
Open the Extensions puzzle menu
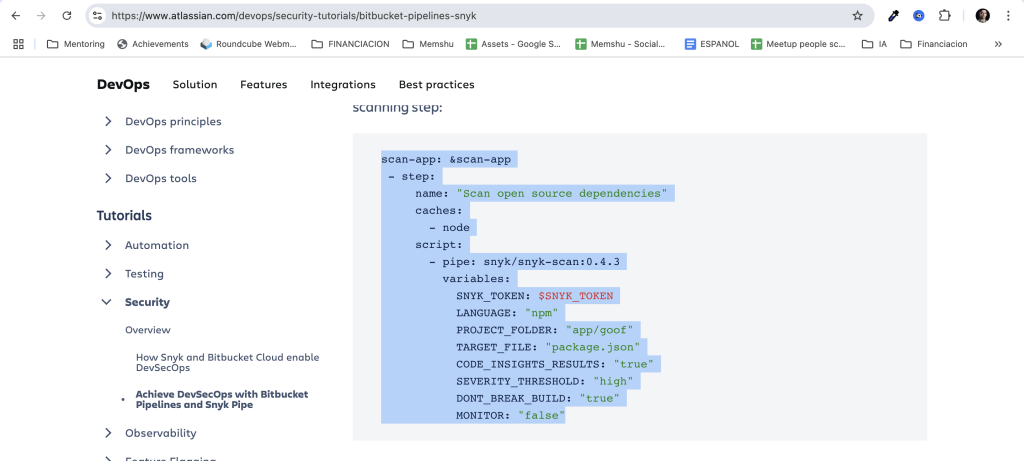pos(944,16)
